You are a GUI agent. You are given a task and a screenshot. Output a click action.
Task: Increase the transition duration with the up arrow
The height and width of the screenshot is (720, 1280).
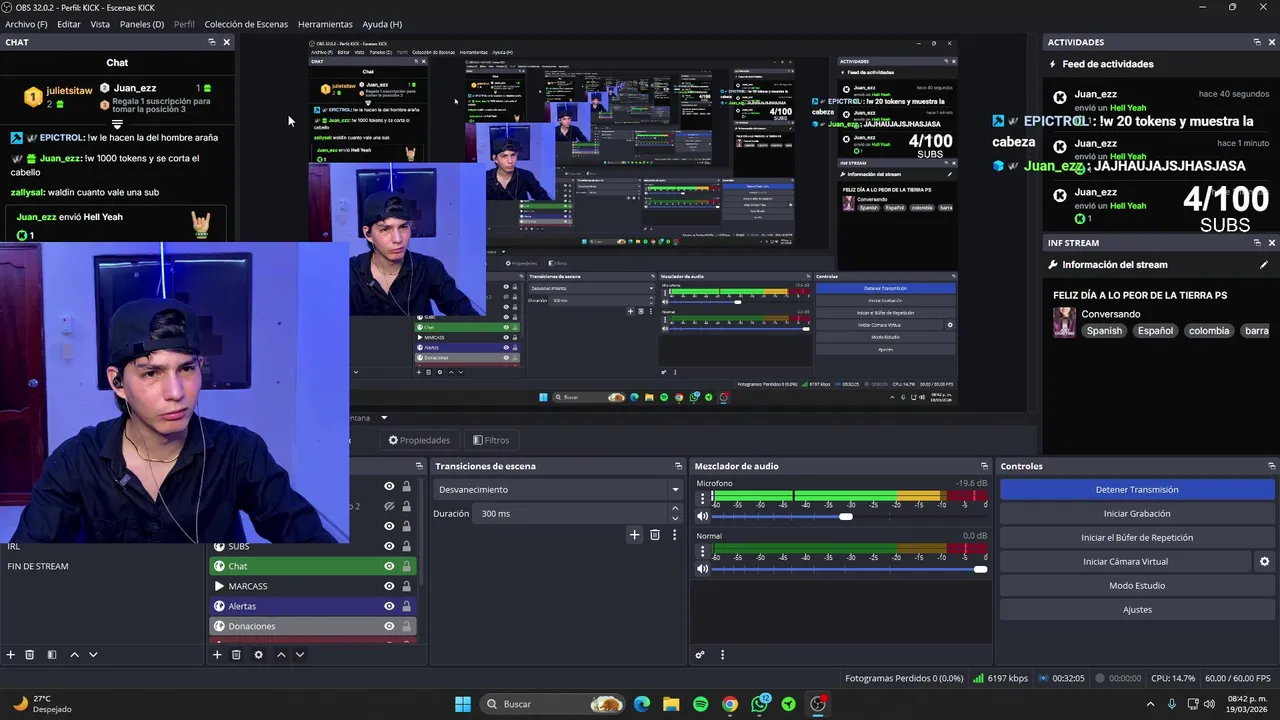[x=675, y=508]
